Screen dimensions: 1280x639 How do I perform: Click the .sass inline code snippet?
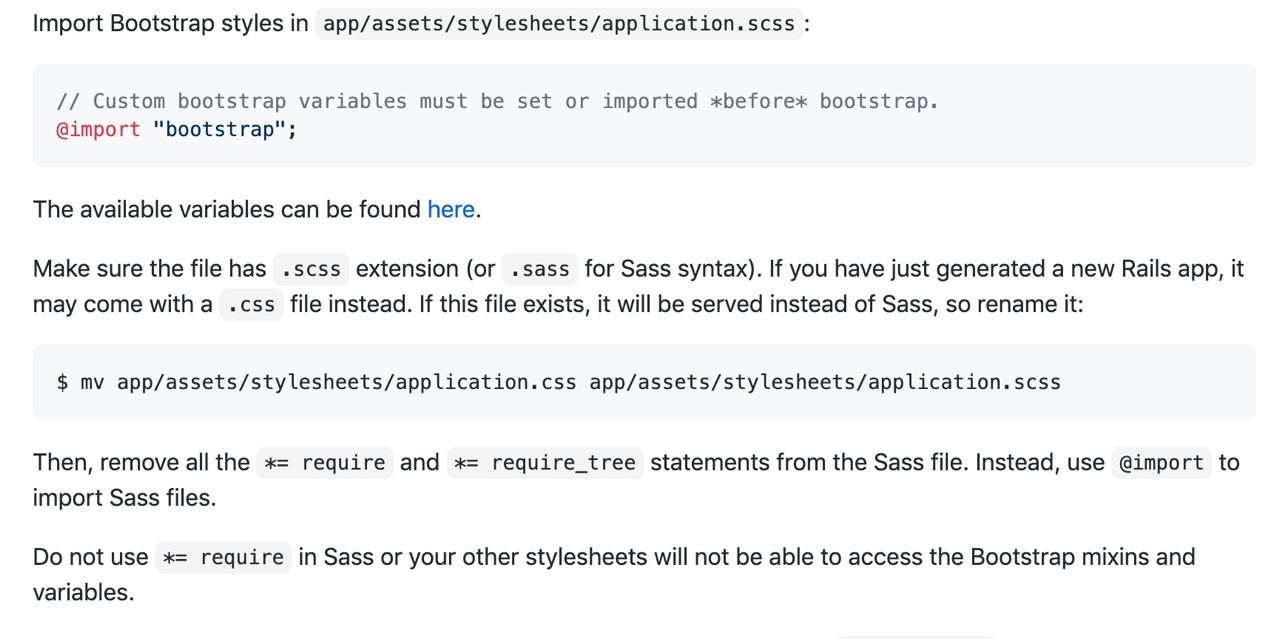[540, 269]
